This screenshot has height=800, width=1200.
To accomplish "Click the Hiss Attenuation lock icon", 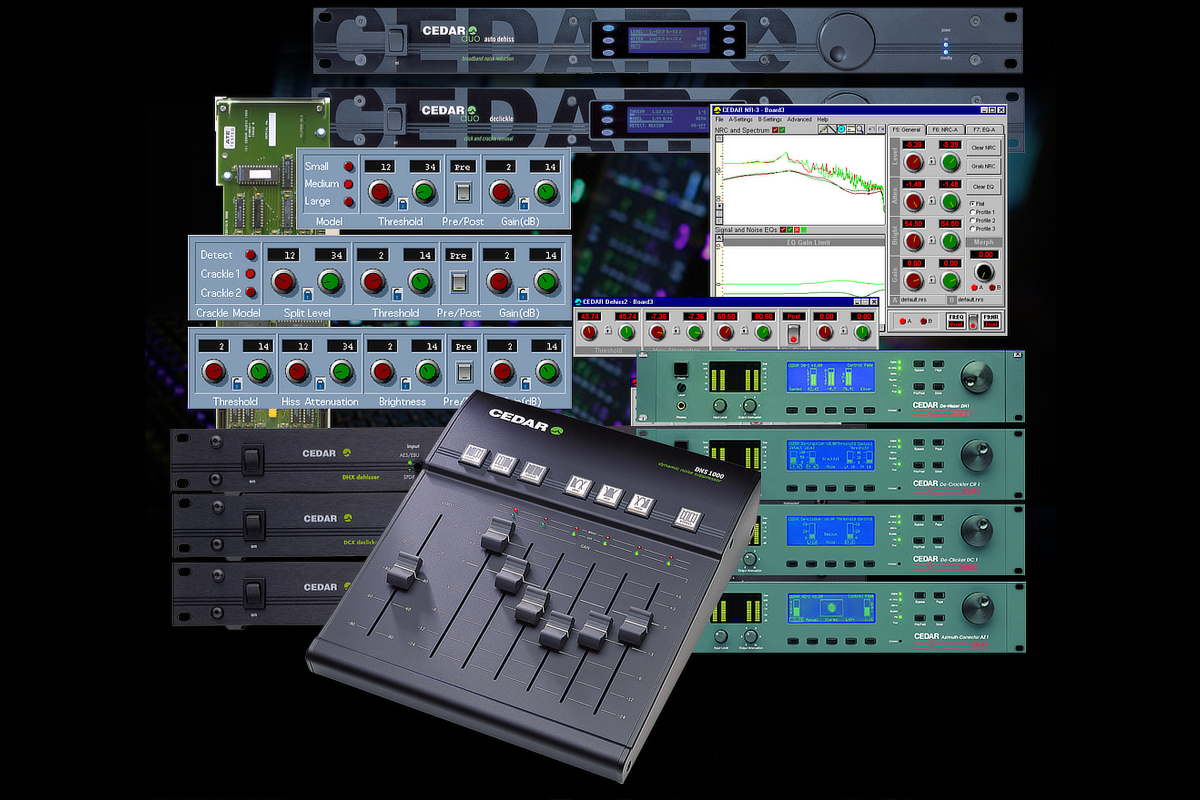I will (x=319, y=383).
